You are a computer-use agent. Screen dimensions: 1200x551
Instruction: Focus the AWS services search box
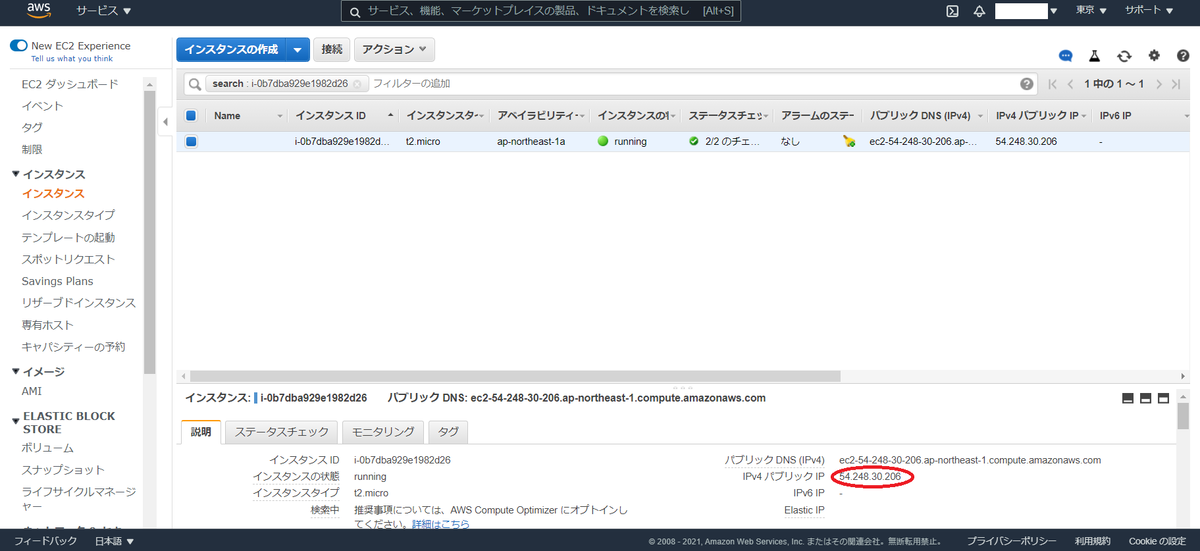pos(543,11)
